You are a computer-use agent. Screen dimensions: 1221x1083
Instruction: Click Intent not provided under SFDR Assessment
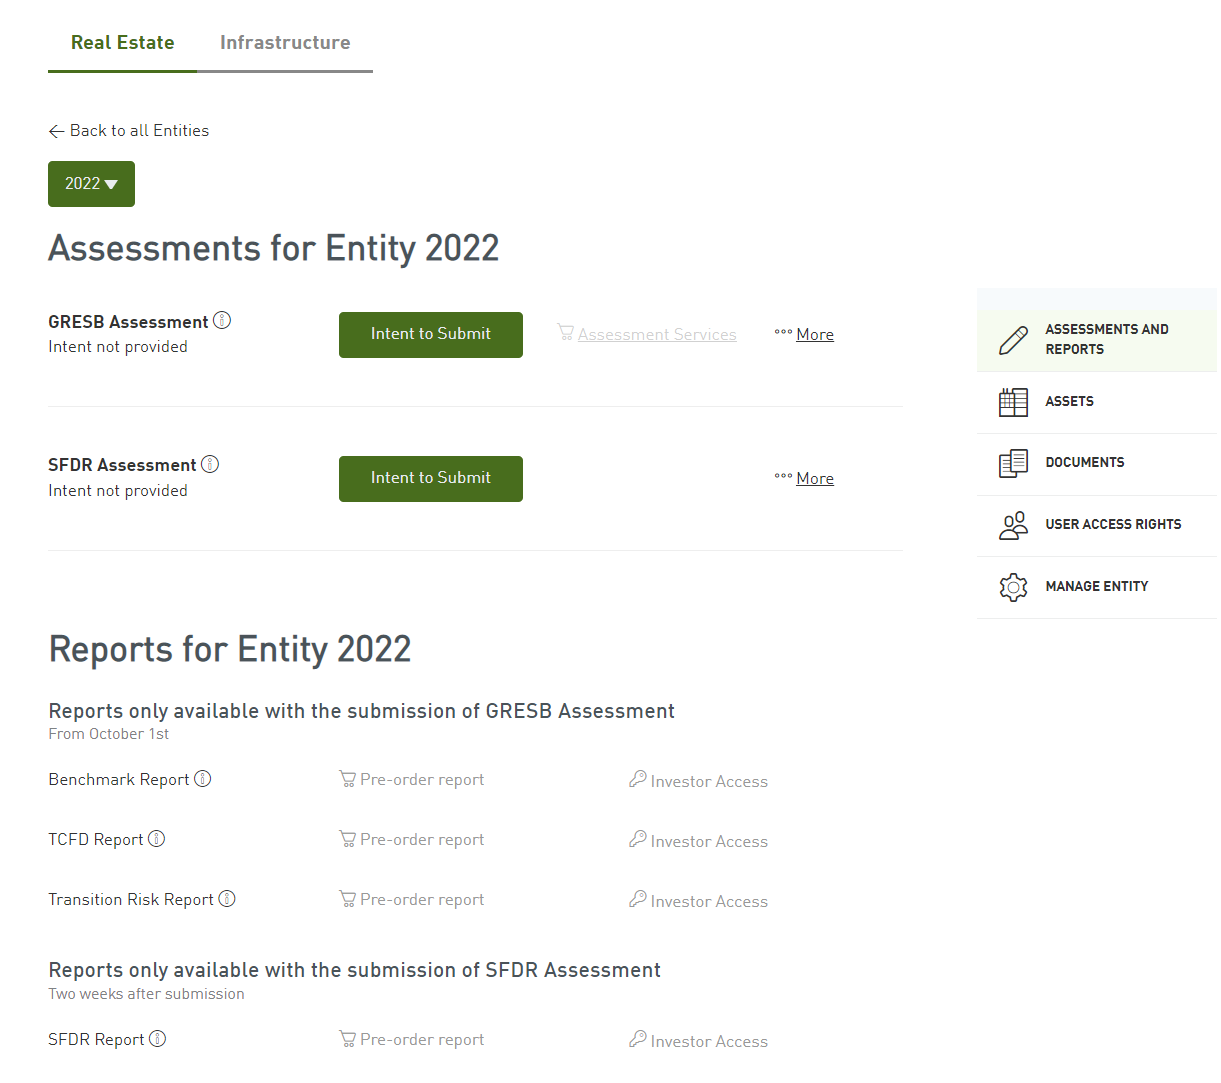(118, 491)
